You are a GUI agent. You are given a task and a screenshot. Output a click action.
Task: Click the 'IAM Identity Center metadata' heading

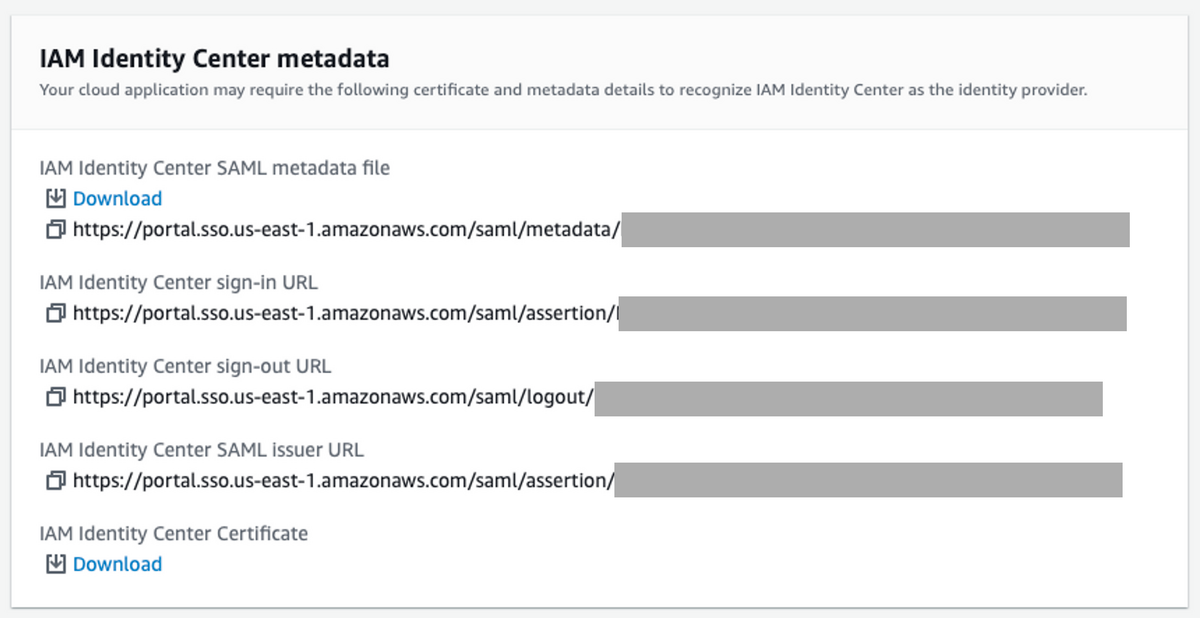click(x=214, y=58)
